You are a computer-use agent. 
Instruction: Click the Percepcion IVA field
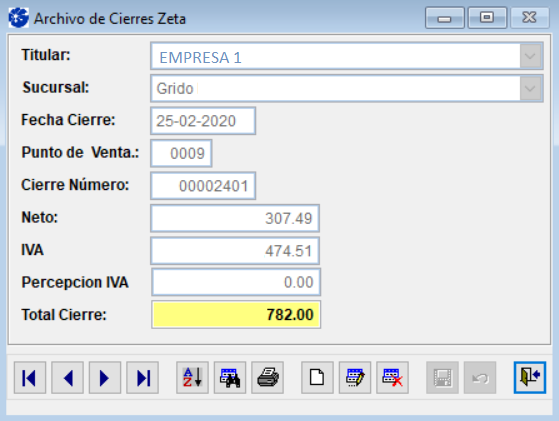click(x=236, y=282)
